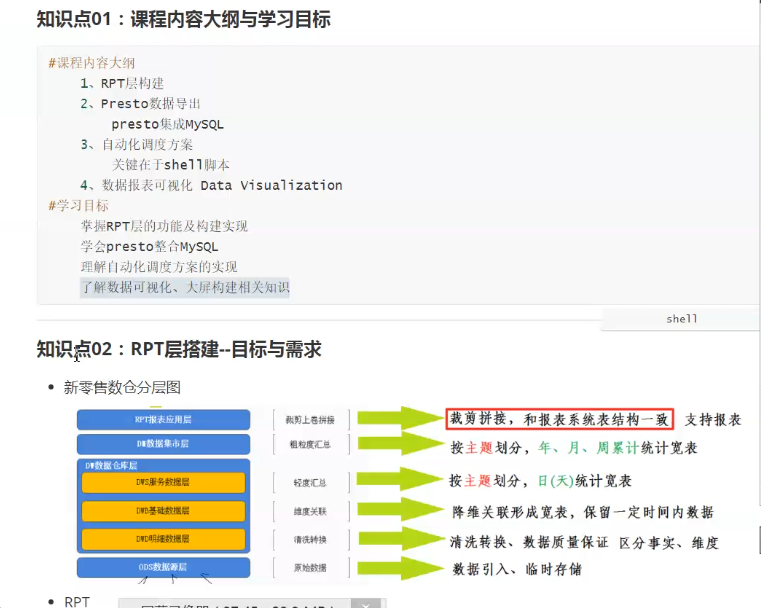The image size is (761, 608).
Task: Click line '4、数据报表可视化 Data Visualization'
Action: (x=211, y=185)
